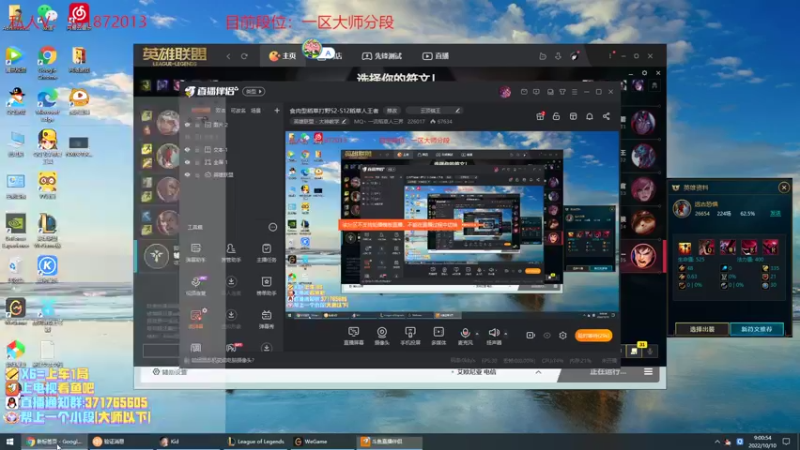Image resolution: width=800 pixels, height=450 pixels.
Task: Add a new scene with plus button
Action: (277, 110)
